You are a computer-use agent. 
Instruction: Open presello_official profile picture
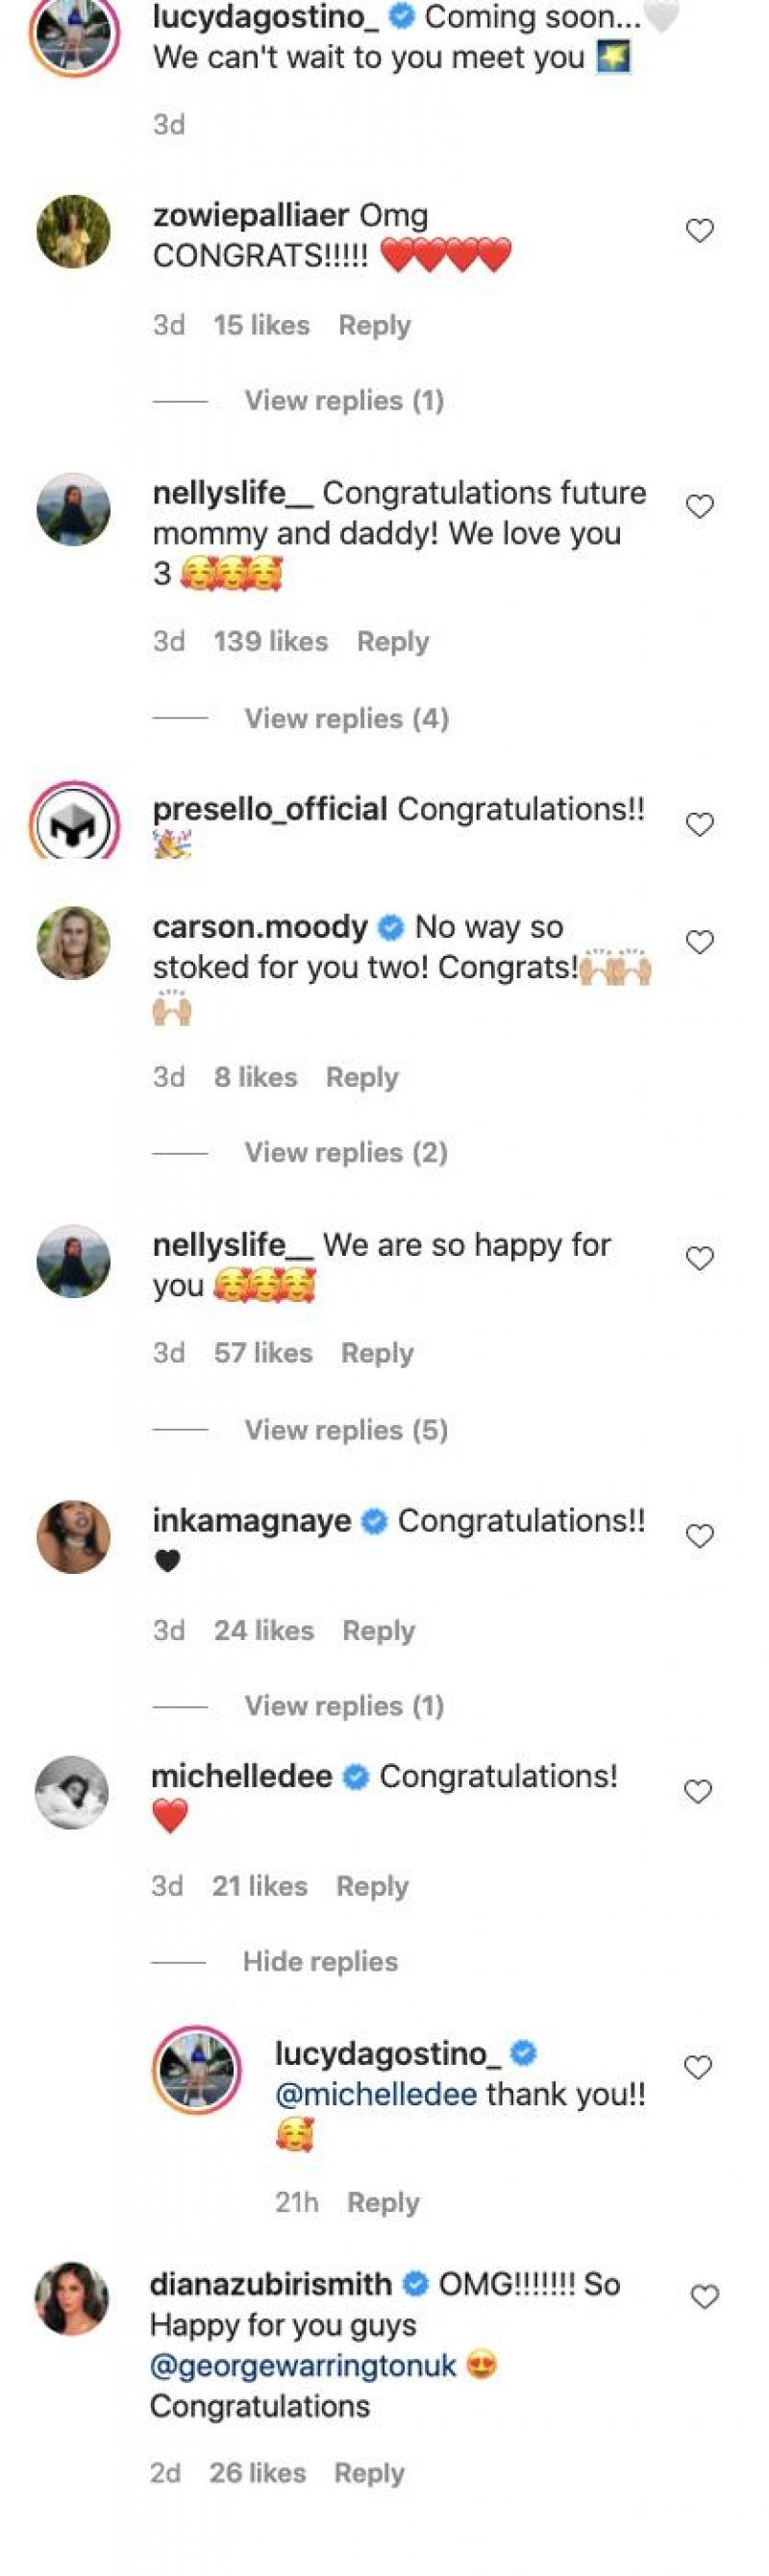coord(73,823)
